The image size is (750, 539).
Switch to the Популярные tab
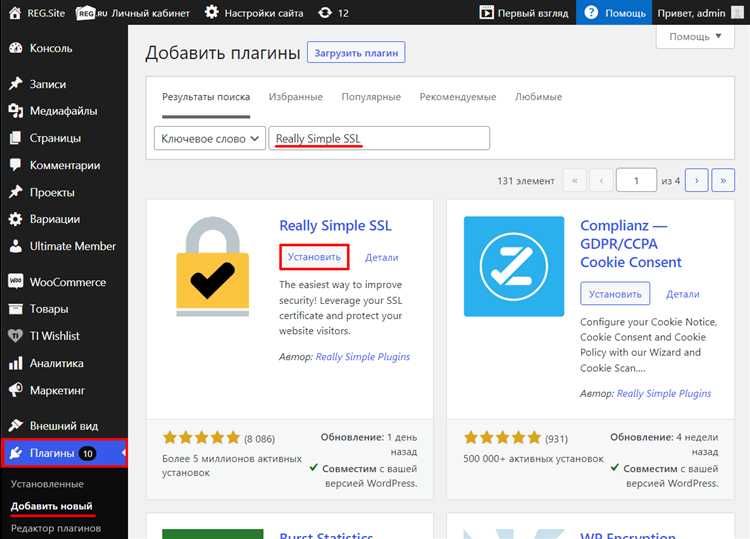[x=371, y=97]
